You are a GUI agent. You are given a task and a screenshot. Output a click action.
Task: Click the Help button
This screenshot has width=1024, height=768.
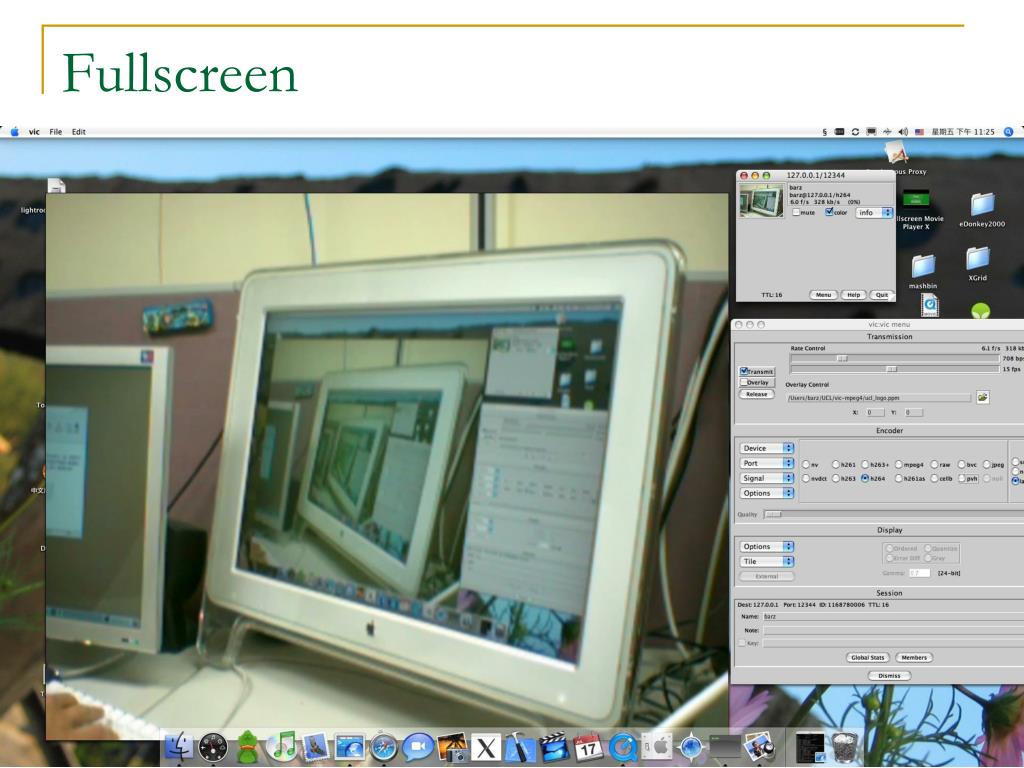click(854, 295)
